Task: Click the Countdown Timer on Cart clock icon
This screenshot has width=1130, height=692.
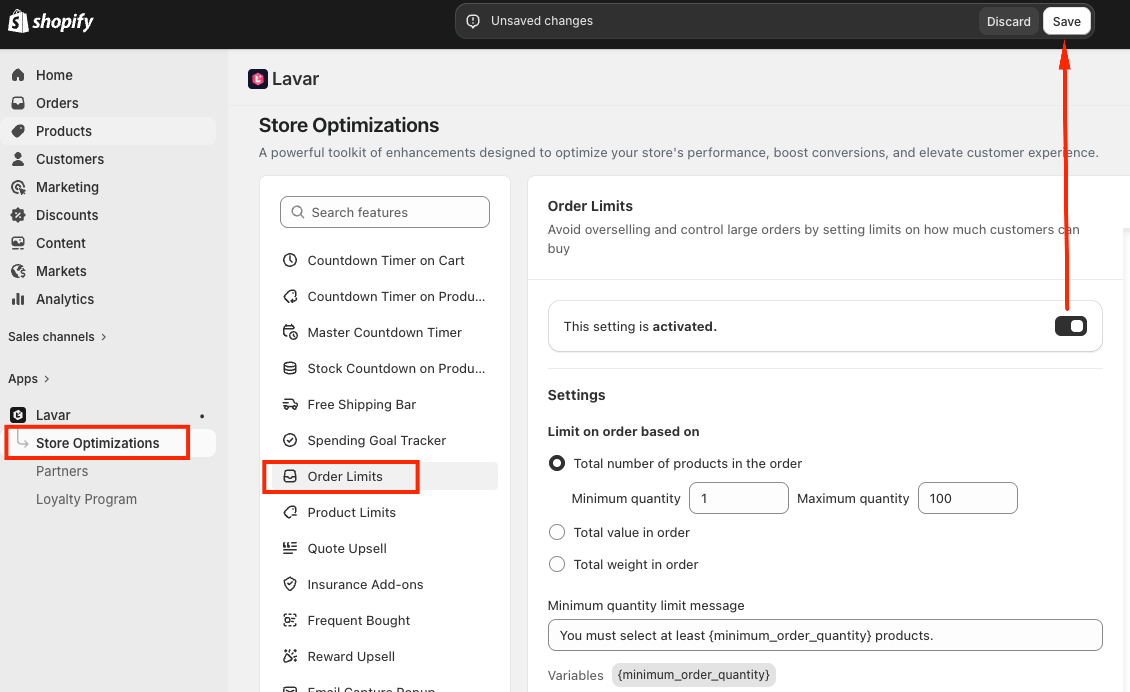Action: pyautogui.click(x=290, y=260)
